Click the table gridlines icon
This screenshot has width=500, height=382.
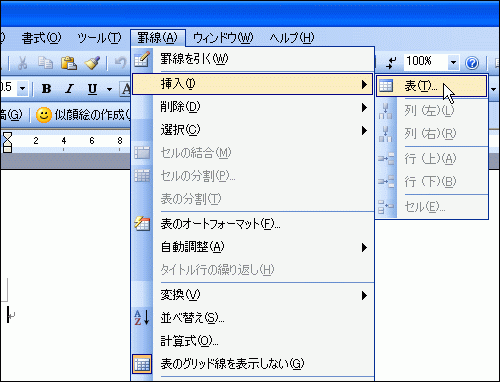coord(142,364)
